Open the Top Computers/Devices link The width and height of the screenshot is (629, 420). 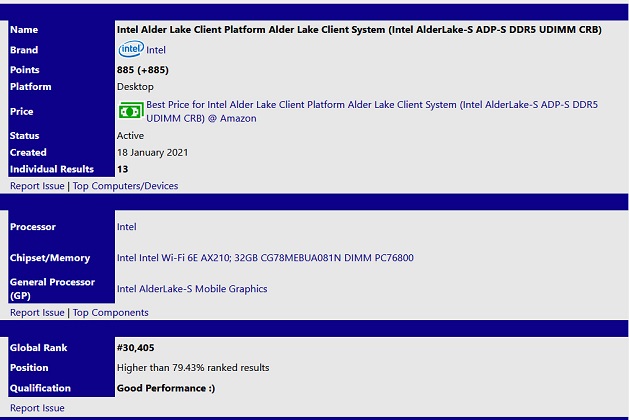coord(125,186)
